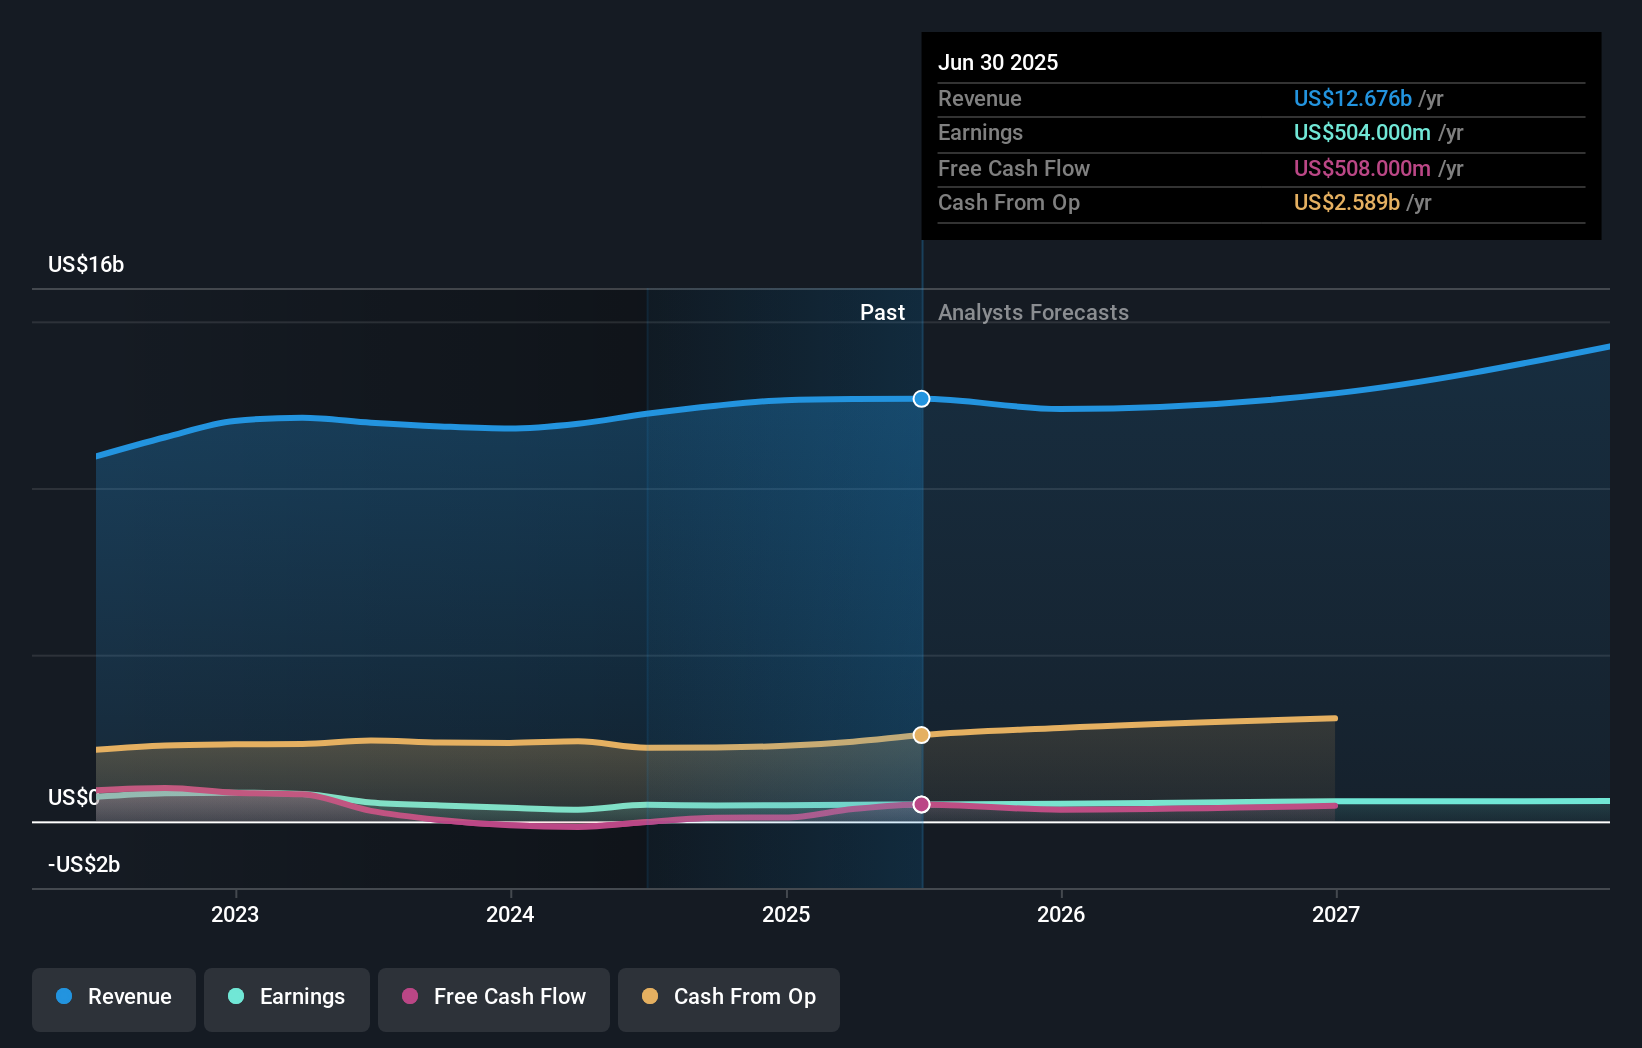Select the blue Revenue legend dot
Viewport: 1642px width, 1048px height.
[x=64, y=997]
